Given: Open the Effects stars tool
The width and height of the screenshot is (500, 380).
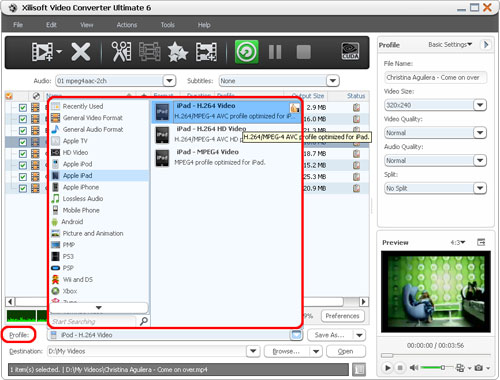Looking at the screenshot, I should (x=178, y=52).
